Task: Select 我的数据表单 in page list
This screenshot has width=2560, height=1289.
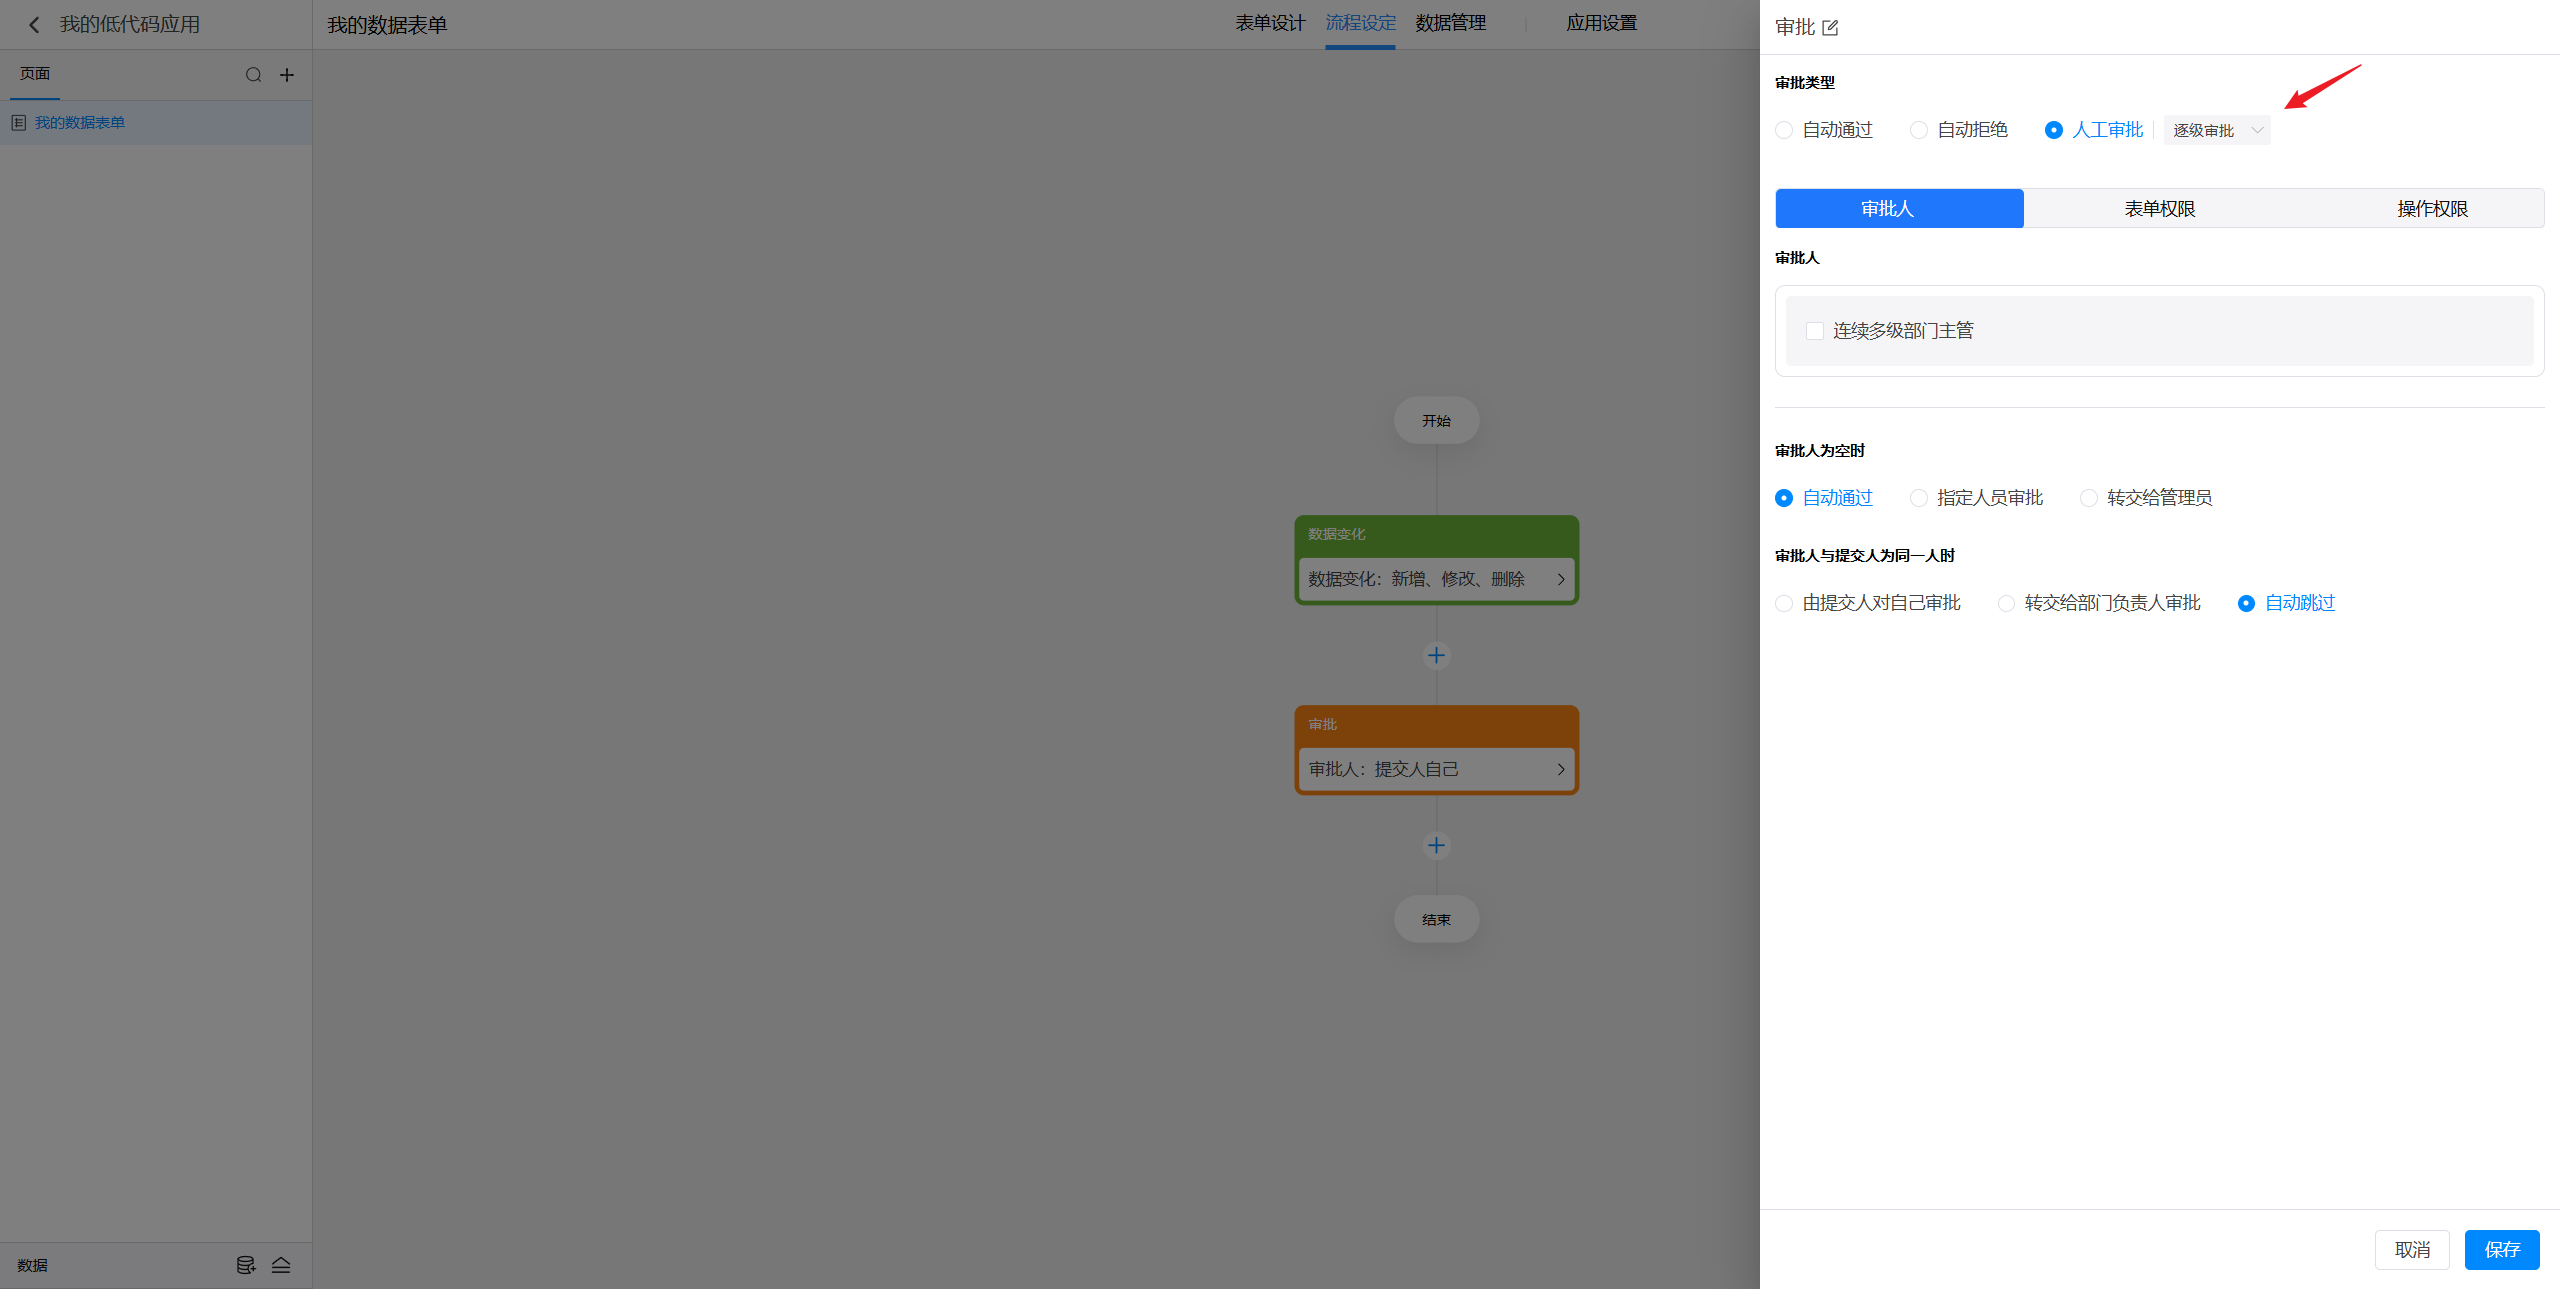Action: [80, 123]
